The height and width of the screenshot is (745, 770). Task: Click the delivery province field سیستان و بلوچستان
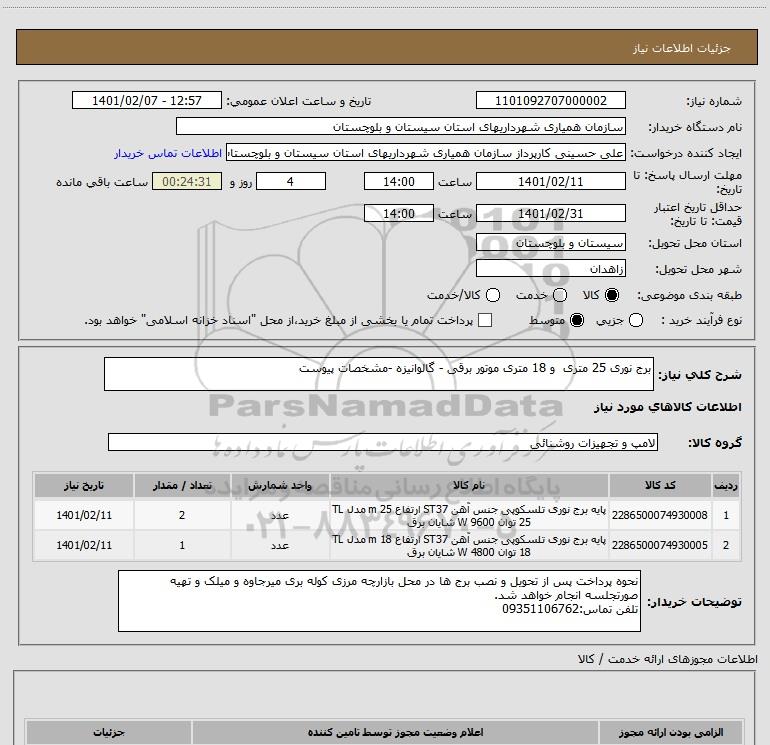(550, 242)
